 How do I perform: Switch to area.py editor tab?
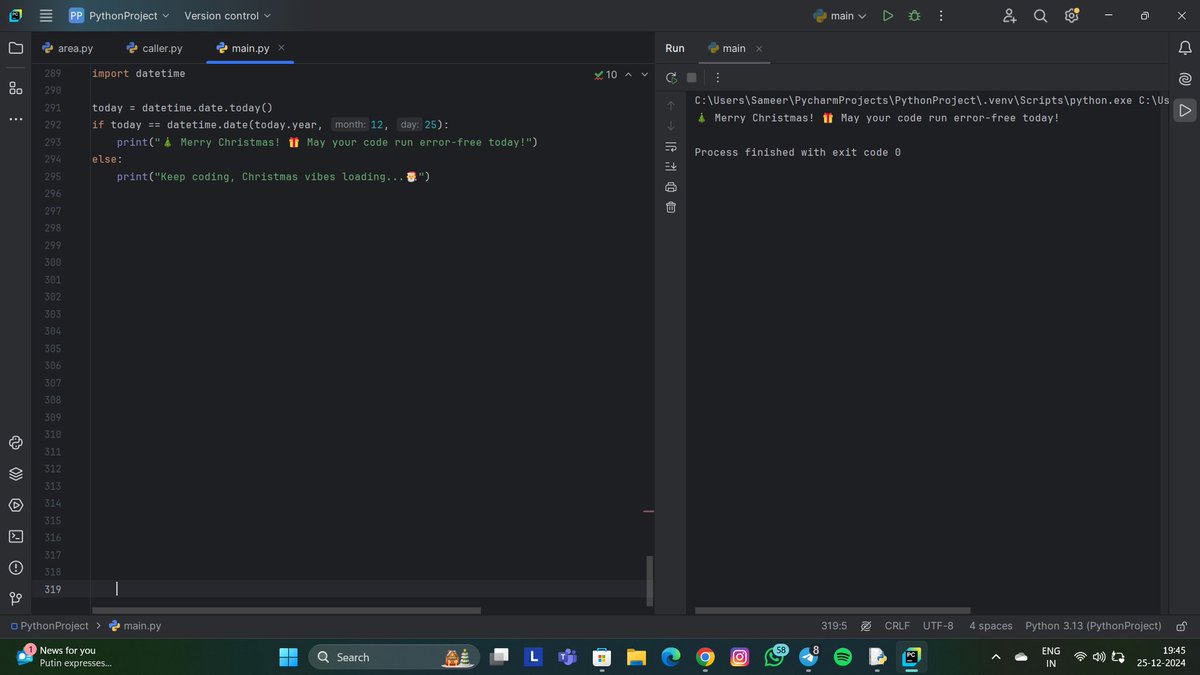coord(67,48)
